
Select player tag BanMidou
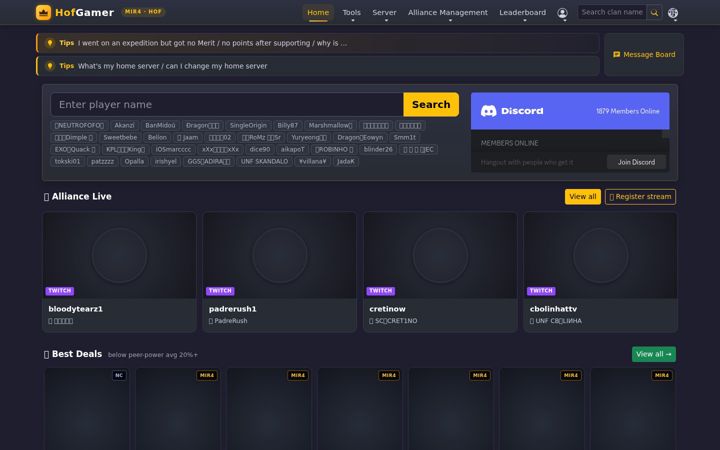point(160,125)
